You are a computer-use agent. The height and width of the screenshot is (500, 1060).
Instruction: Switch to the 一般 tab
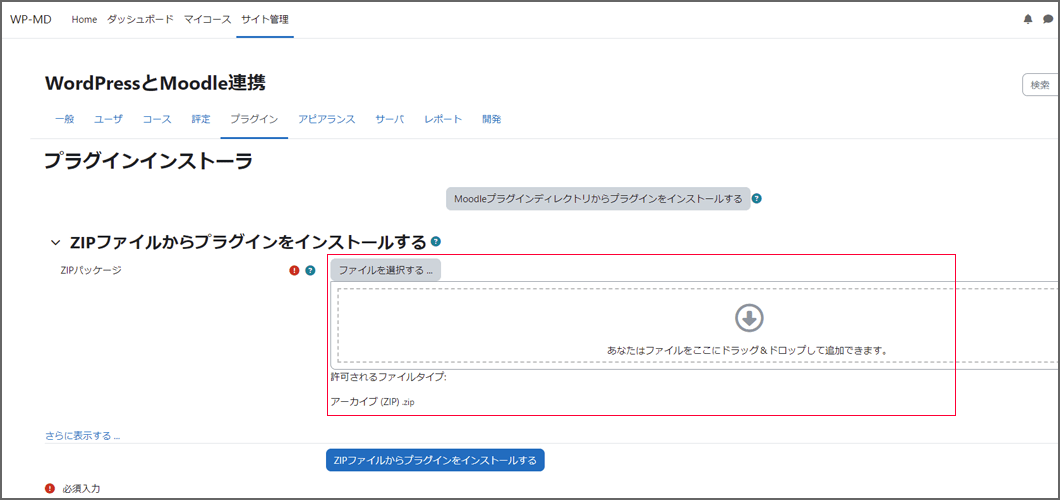(x=64, y=120)
